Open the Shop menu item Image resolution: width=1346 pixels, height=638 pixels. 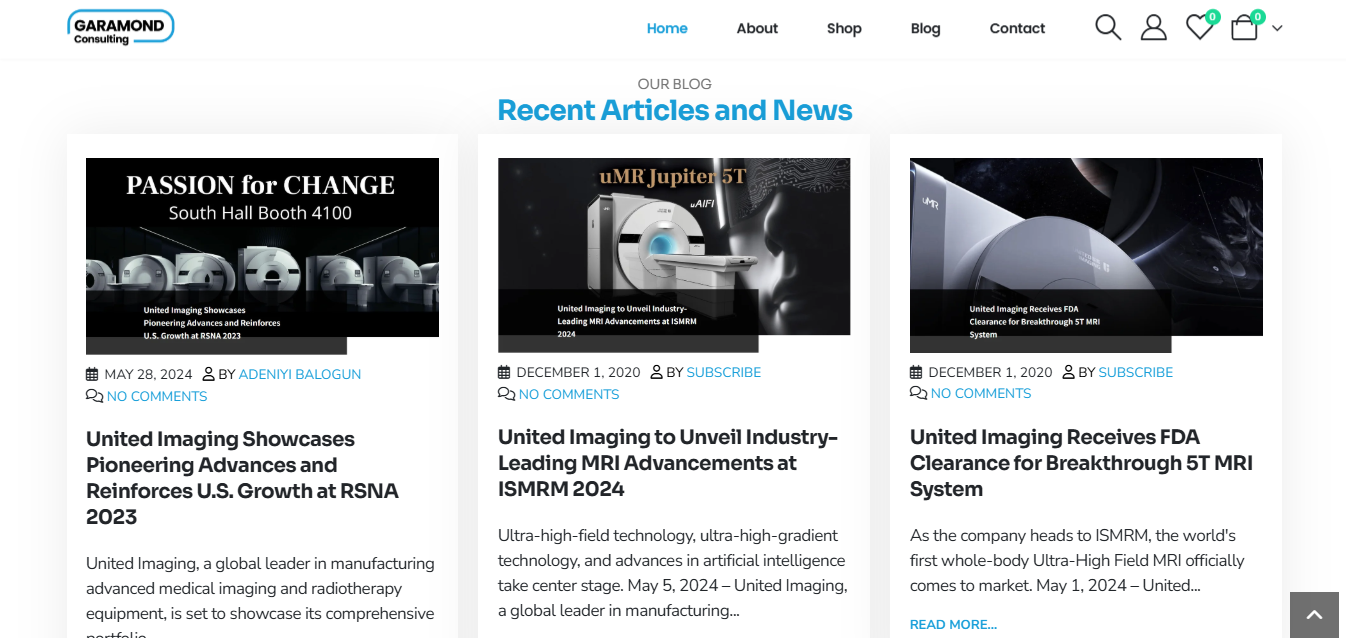pos(844,28)
